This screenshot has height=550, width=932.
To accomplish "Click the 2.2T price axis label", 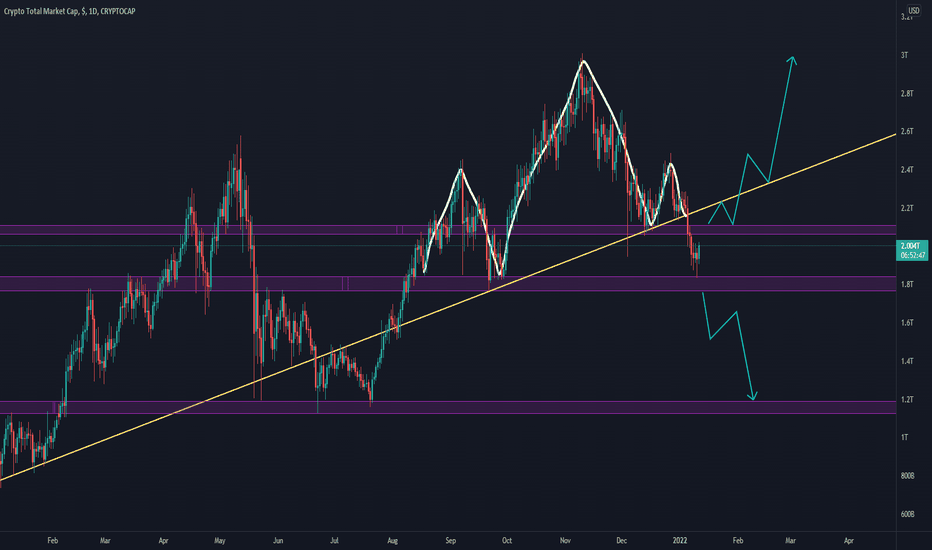I will click(906, 208).
